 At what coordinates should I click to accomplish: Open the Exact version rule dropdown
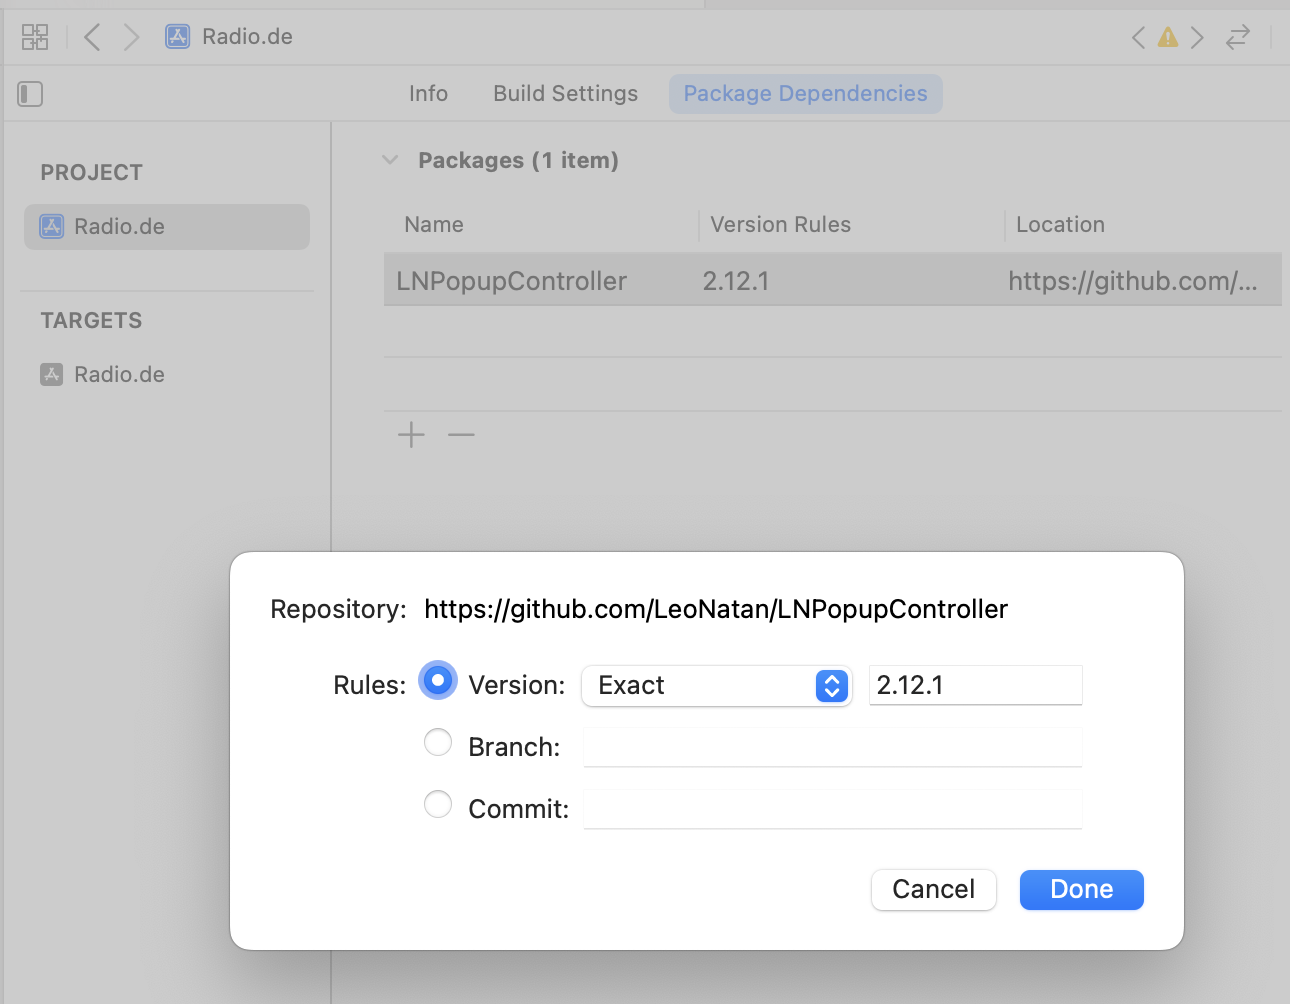[716, 686]
